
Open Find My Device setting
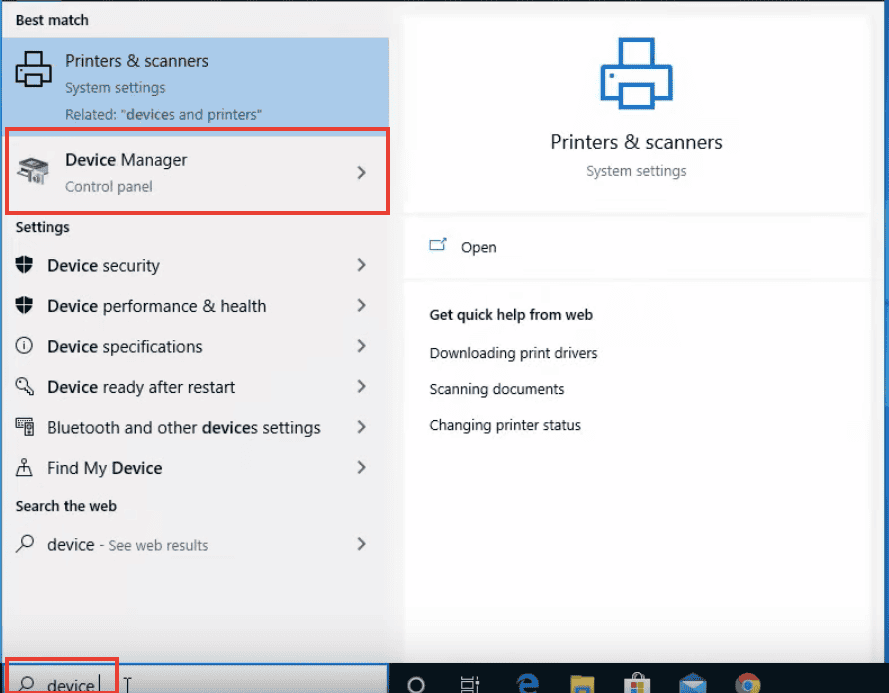(x=196, y=468)
